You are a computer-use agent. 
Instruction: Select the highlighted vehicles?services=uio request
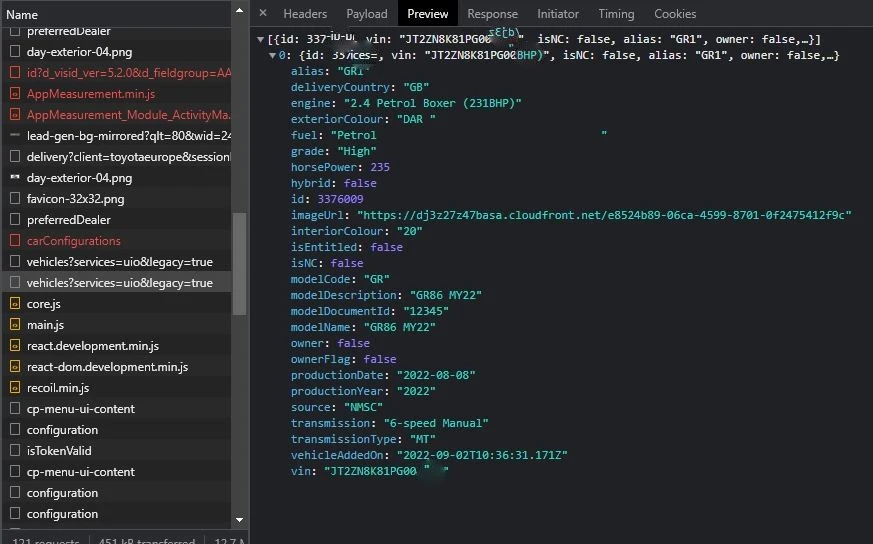(119, 283)
